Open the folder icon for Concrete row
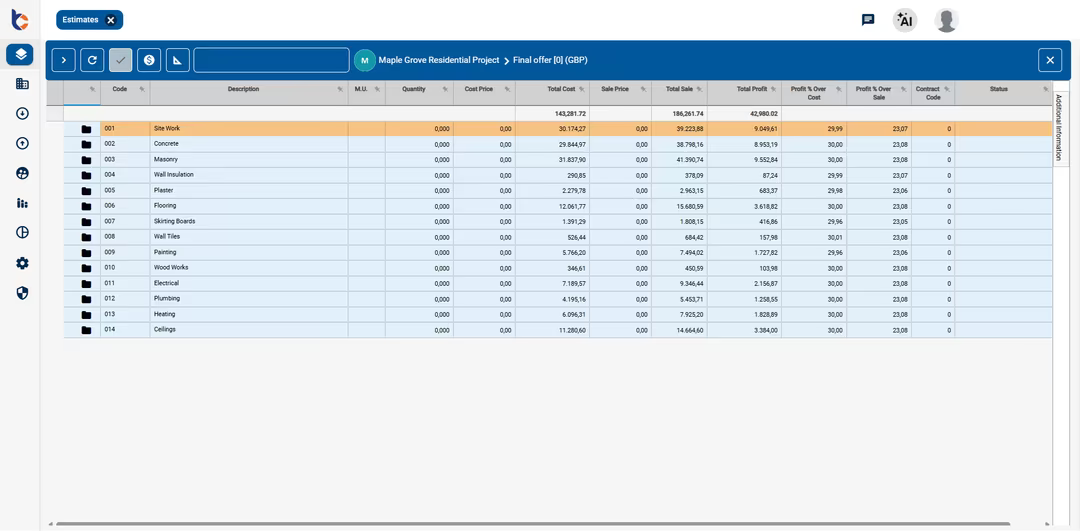 pos(86,145)
